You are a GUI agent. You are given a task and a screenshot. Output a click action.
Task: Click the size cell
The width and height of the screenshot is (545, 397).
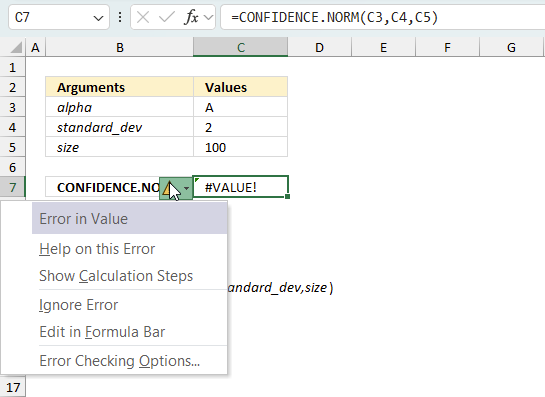tap(120, 147)
